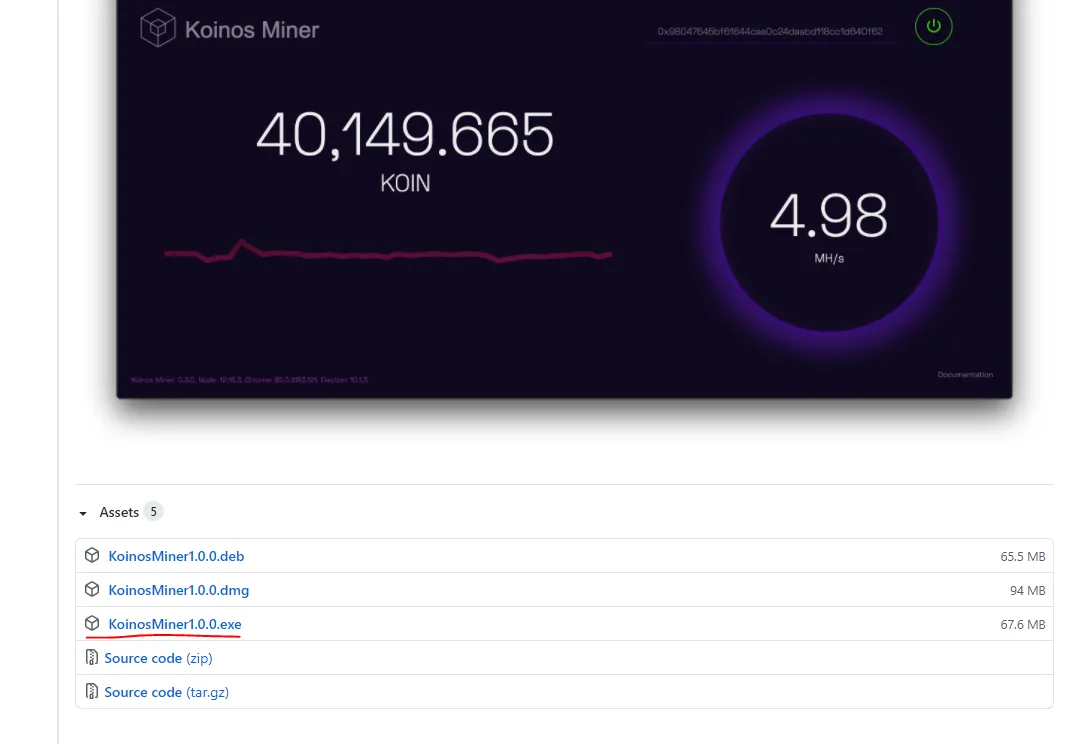Click the 94 MB file size
1075x744 pixels.
(1027, 591)
